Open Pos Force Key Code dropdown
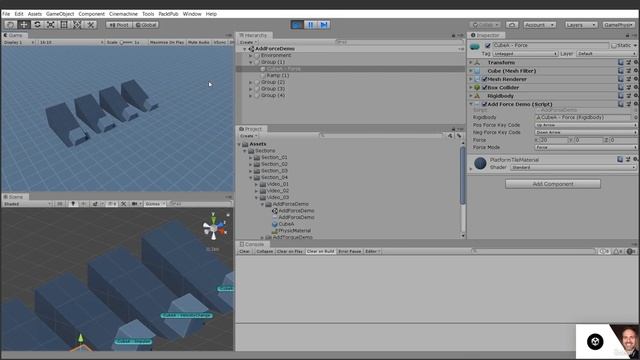 [x=586, y=125]
